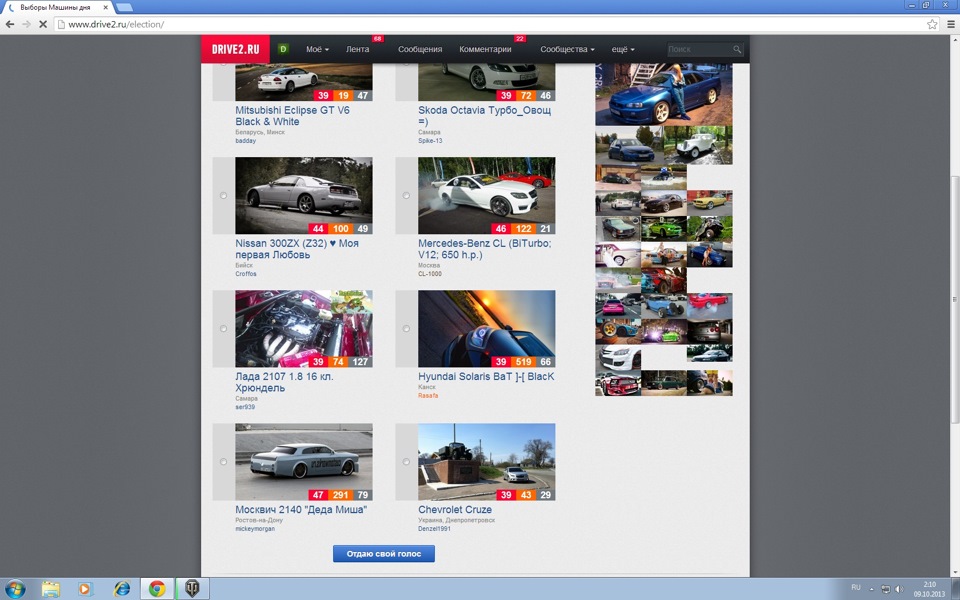This screenshot has width=960, height=600.
Task: Open Москвич 2140 Деда Миша link
Action: (x=301, y=509)
